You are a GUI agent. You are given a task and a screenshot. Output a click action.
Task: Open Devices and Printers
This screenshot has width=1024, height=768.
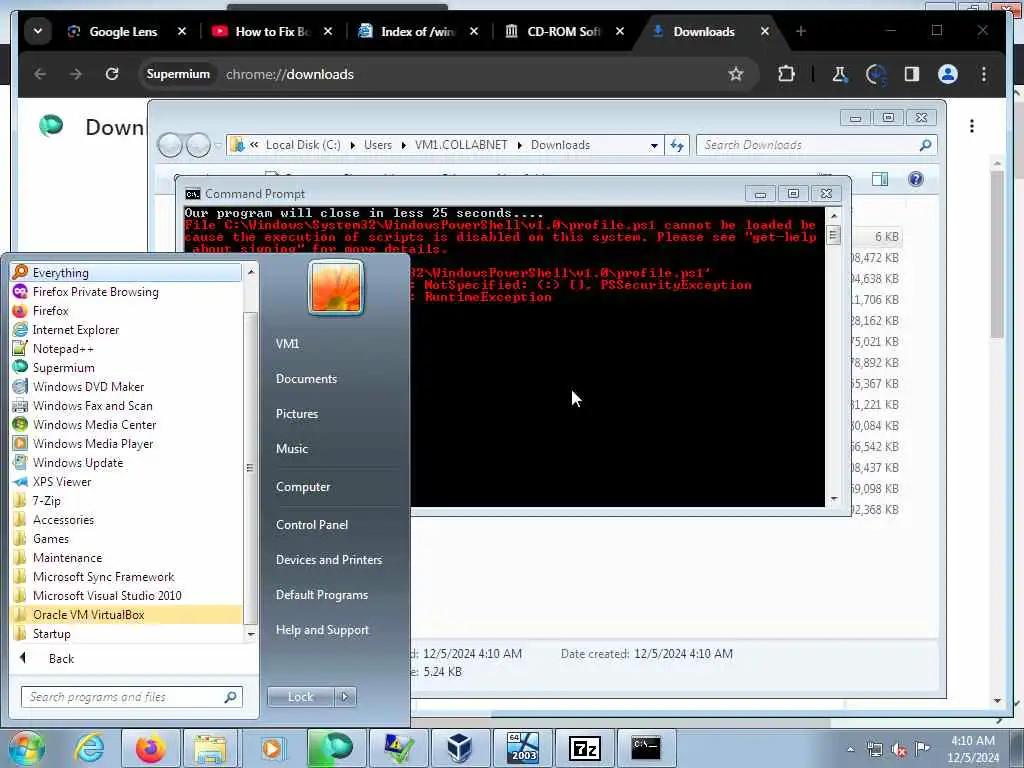[328, 560]
